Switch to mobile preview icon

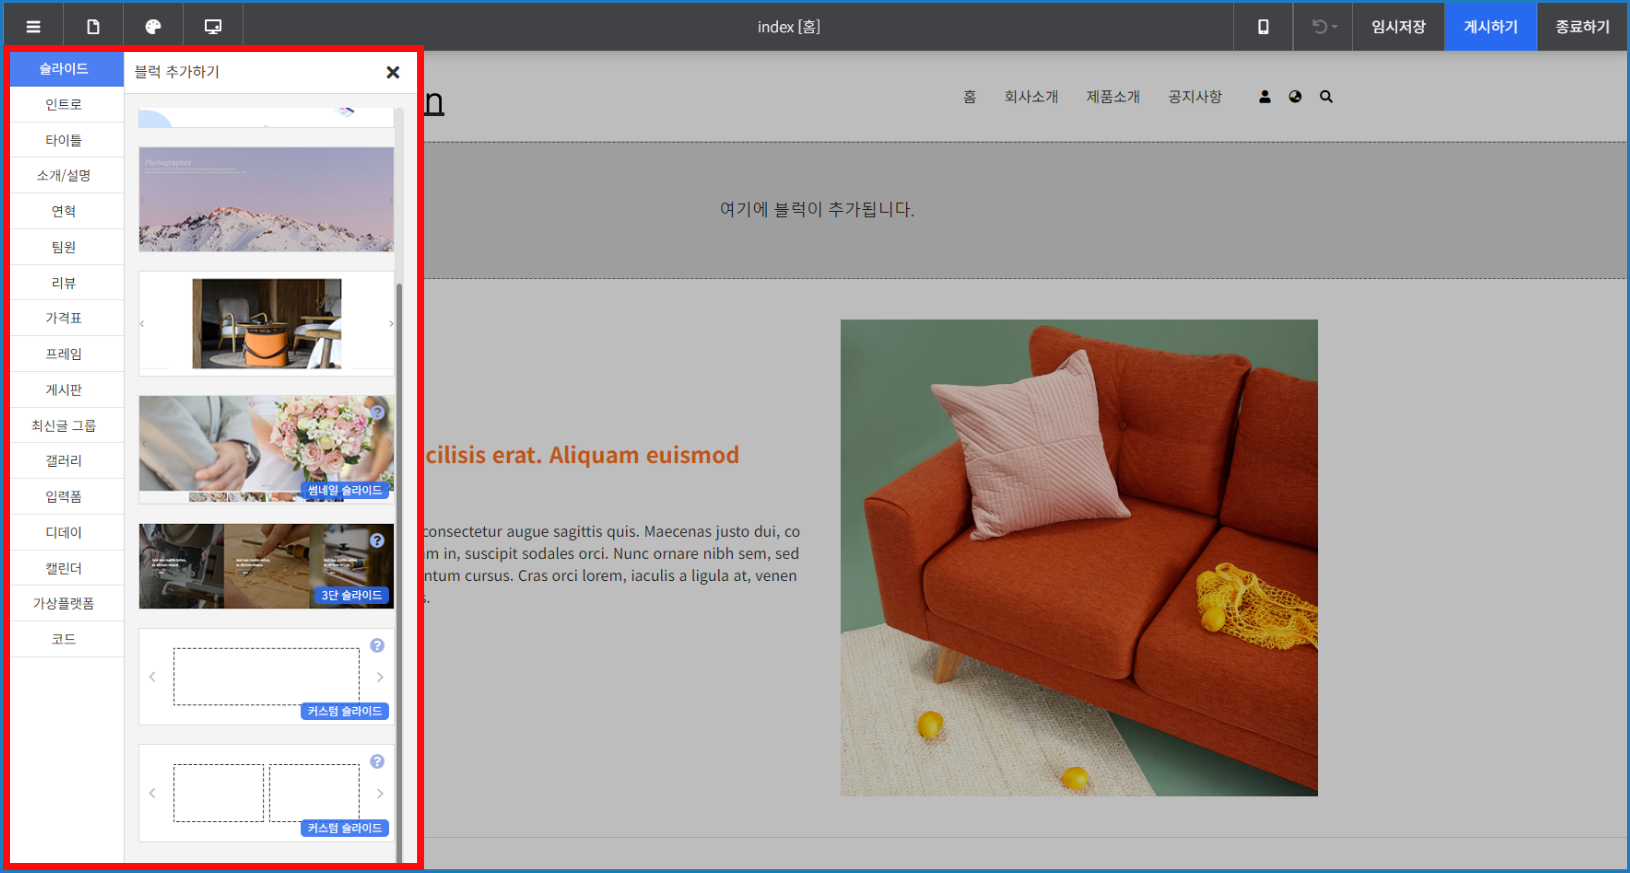pos(1263,27)
